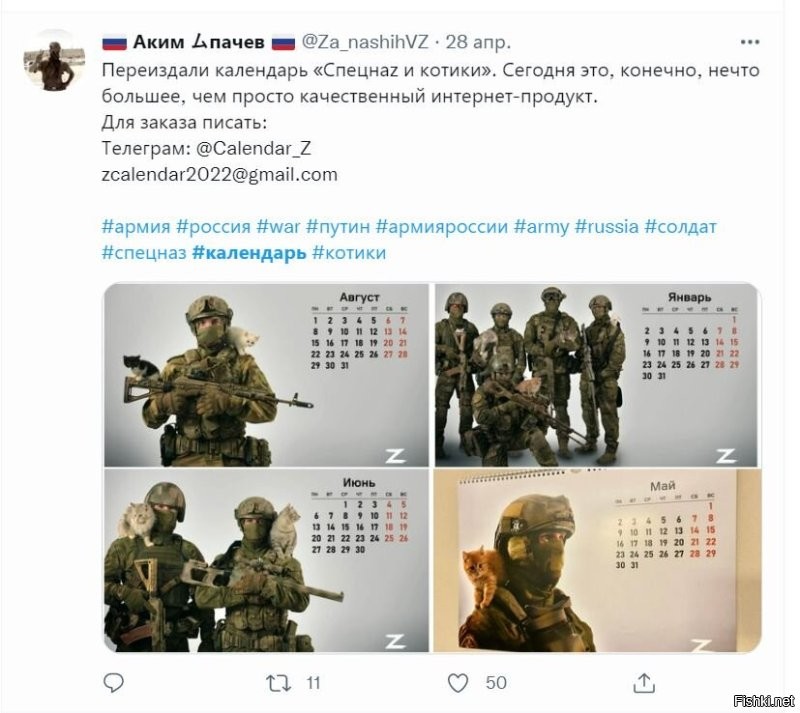Open the Август calendar image
Screen dimensions: 800x713
[x=266, y=375]
